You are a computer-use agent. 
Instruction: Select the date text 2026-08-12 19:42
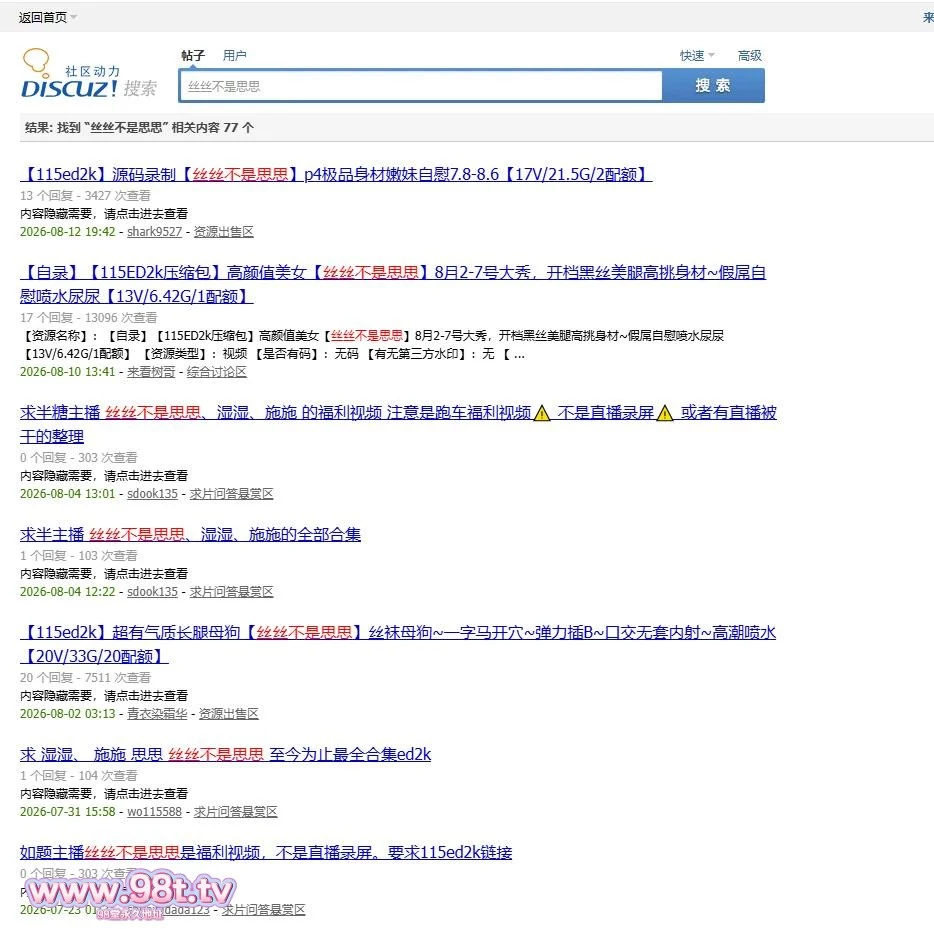(x=67, y=232)
